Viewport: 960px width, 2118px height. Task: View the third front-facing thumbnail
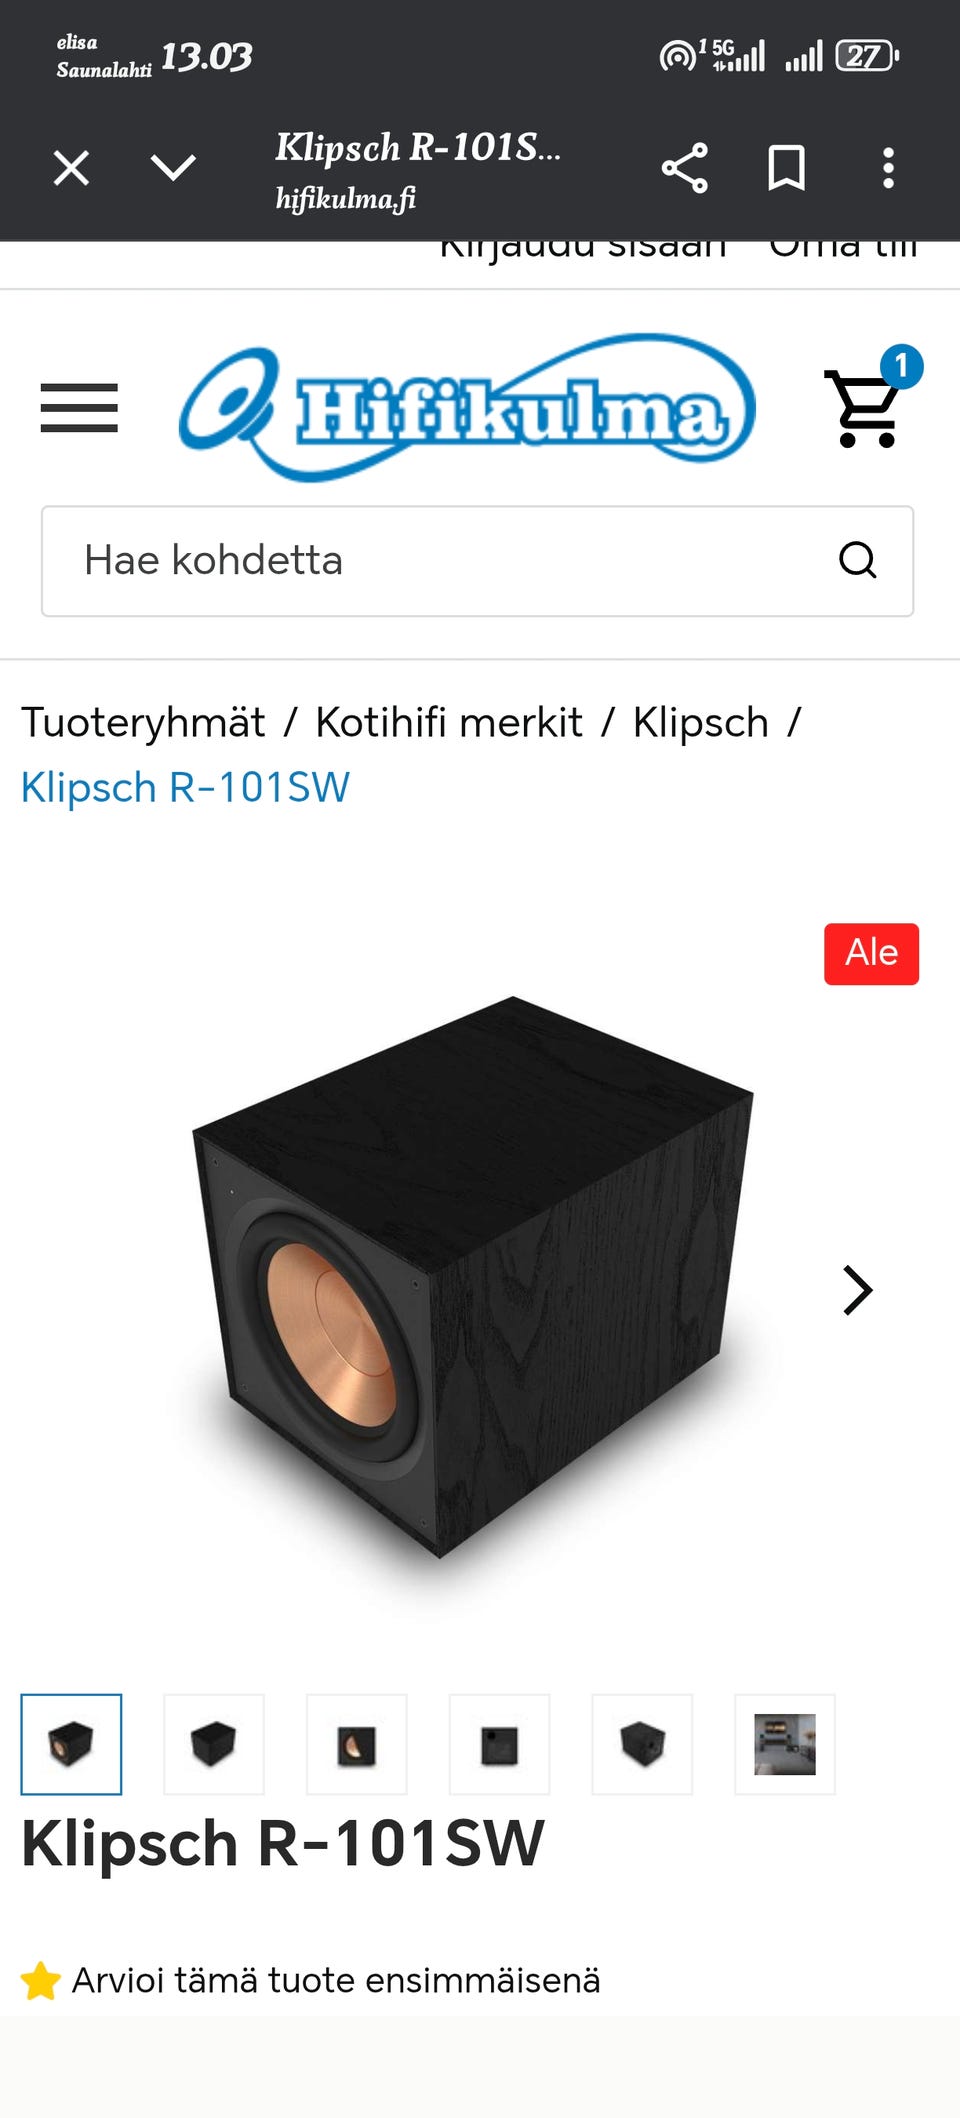(x=357, y=1744)
